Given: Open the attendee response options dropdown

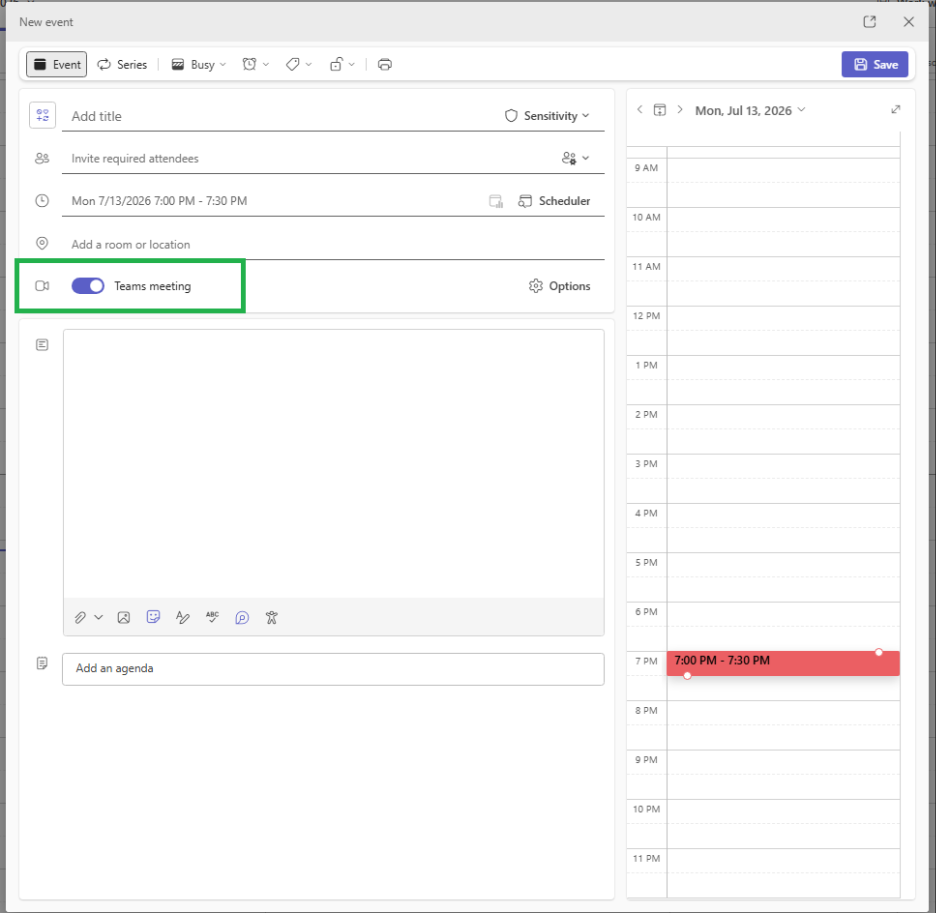Looking at the screenshot, I should (x=575, y=158).
